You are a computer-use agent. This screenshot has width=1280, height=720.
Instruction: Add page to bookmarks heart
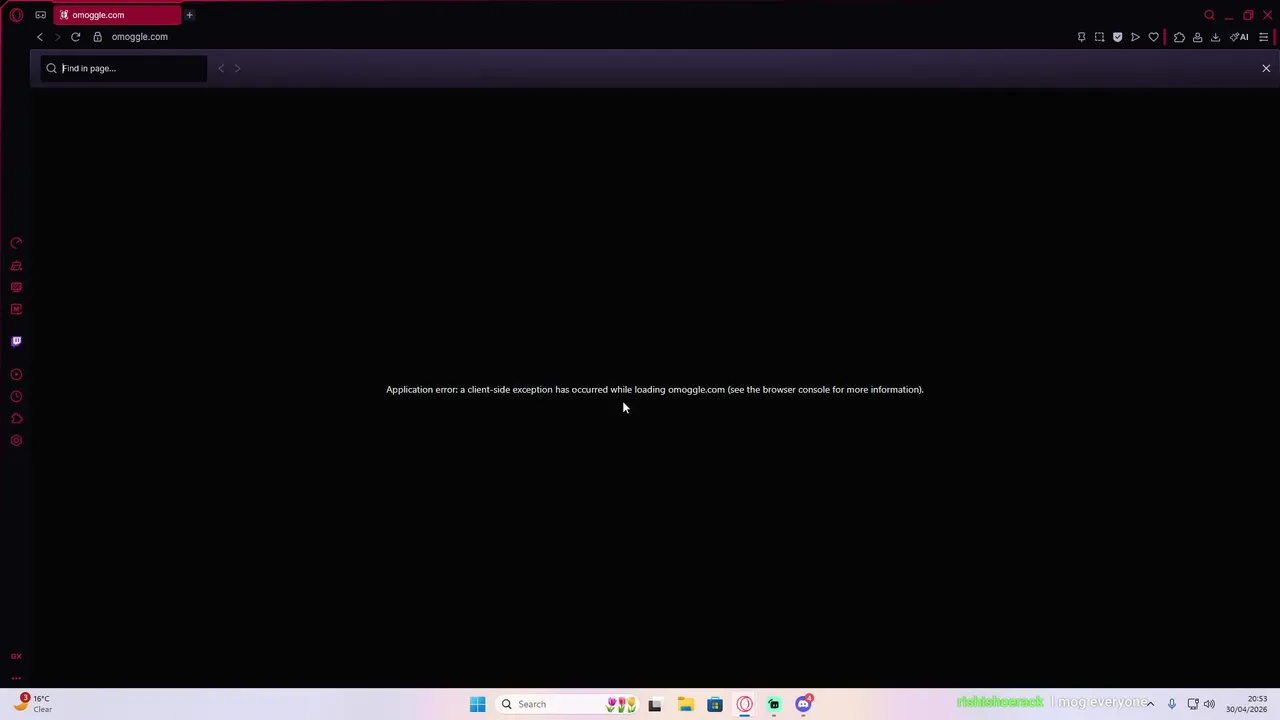[1153, 37]
